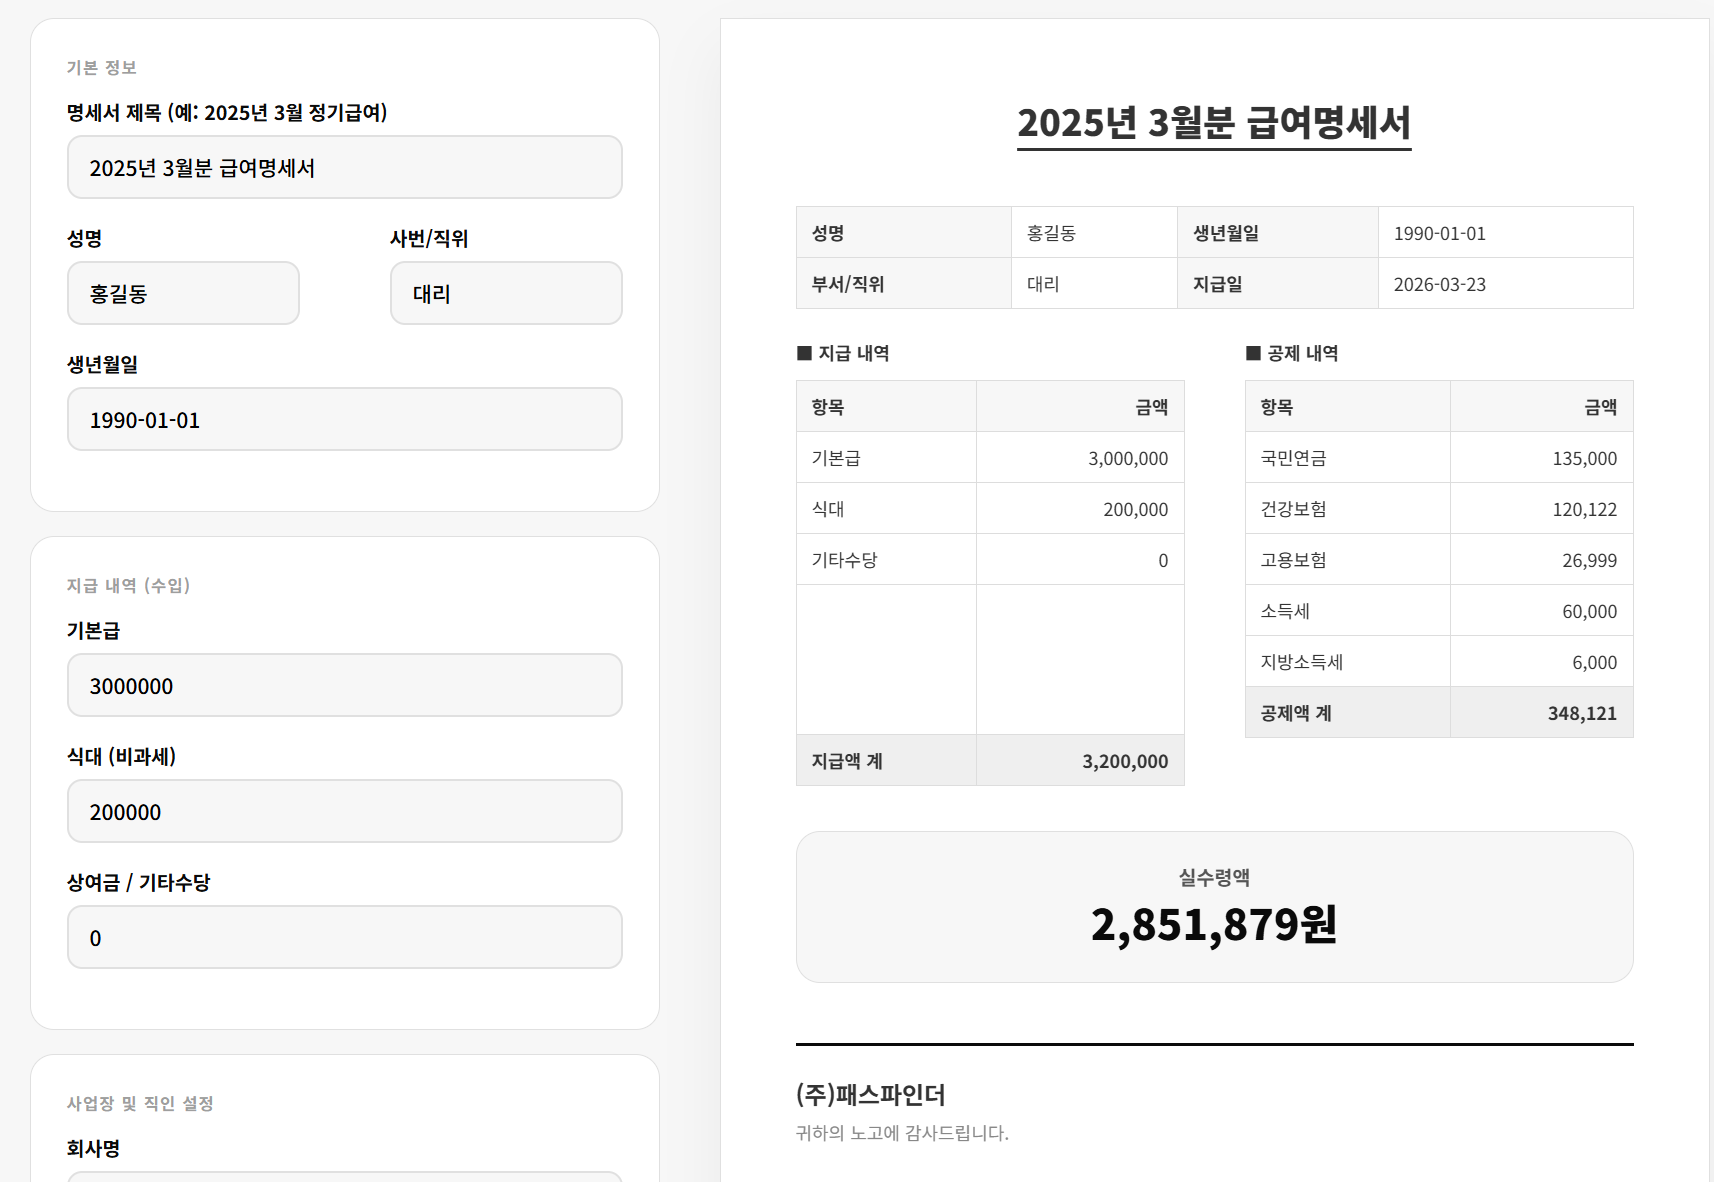Click the payslip preview title heading
This screenshot has width=1714, height=1182.
1213,123
